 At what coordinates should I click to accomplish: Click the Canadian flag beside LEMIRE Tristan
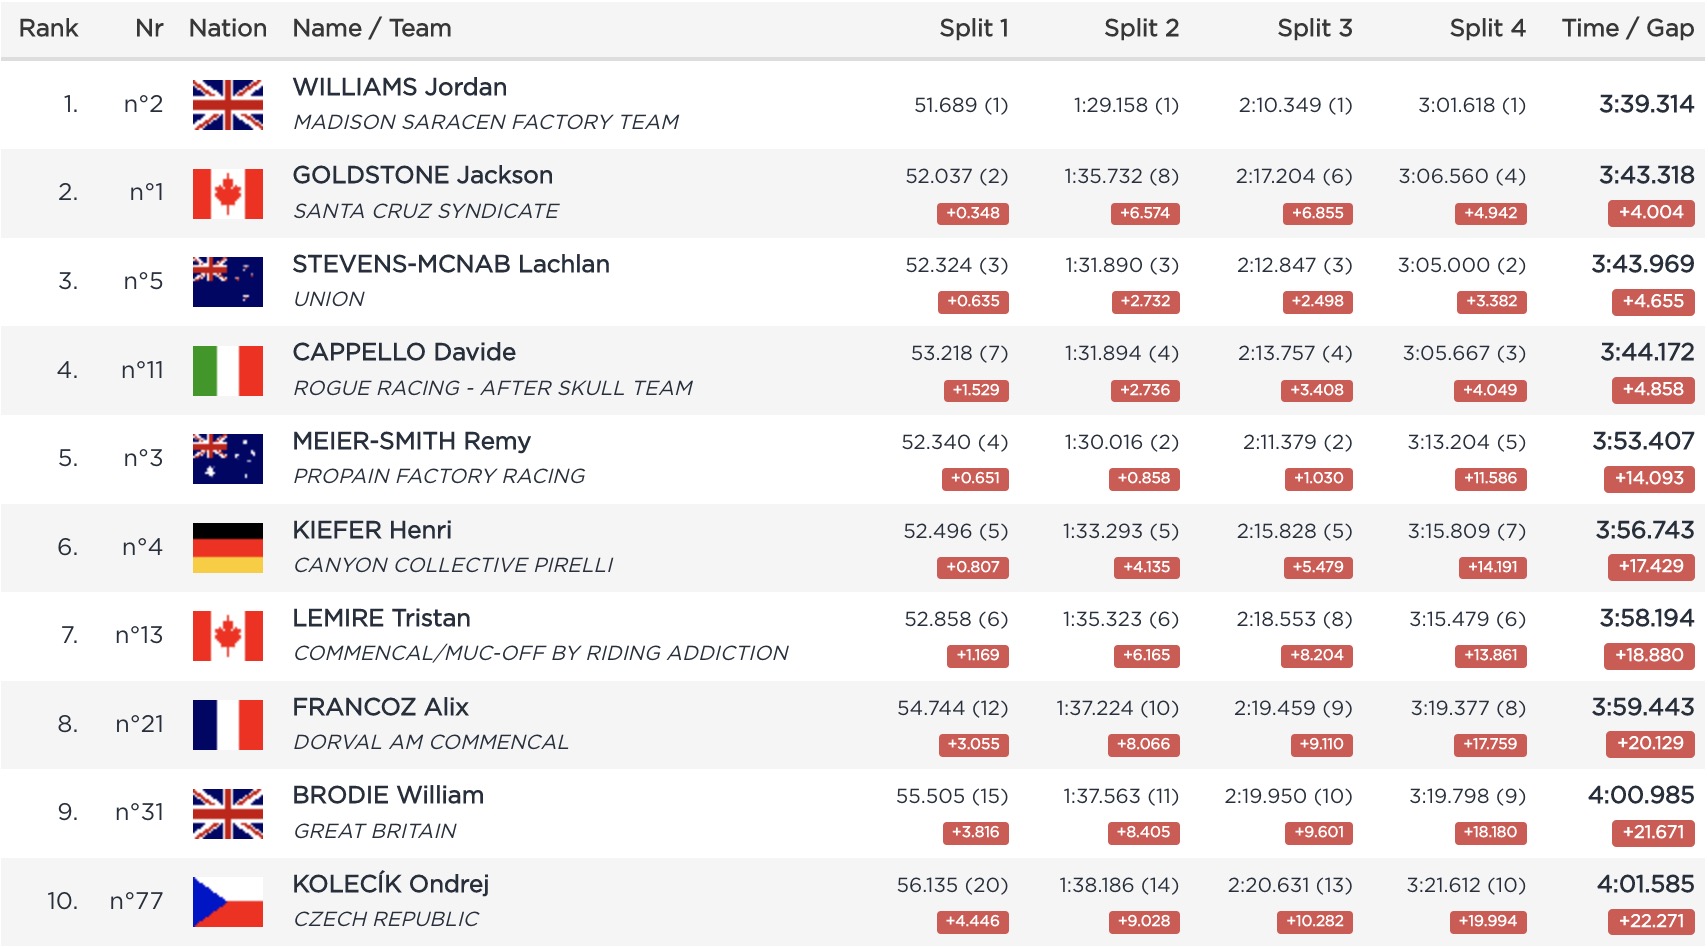click(228, 636)
